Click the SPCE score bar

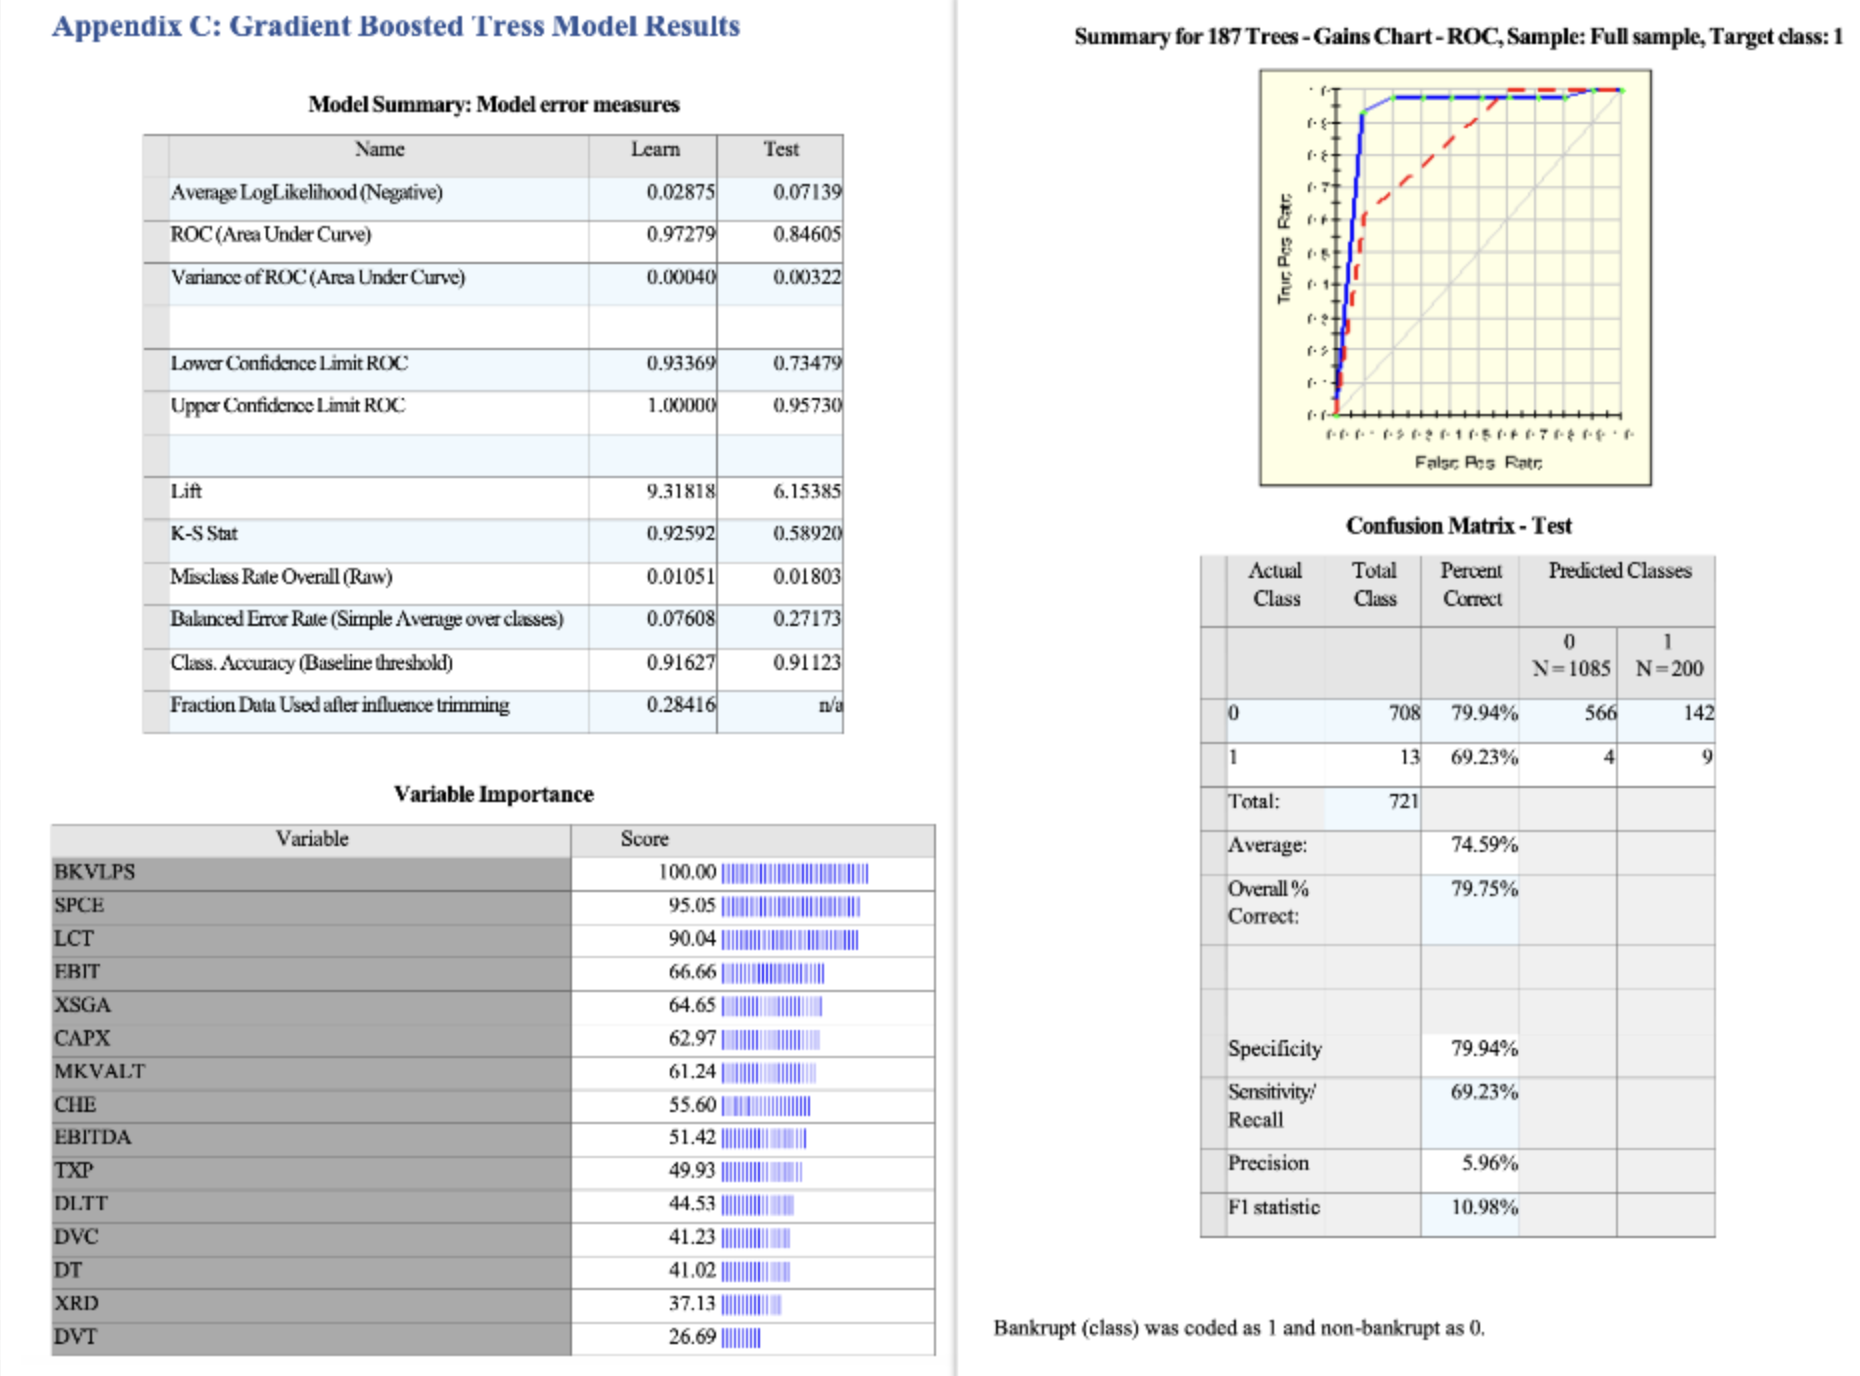(790, 905)
